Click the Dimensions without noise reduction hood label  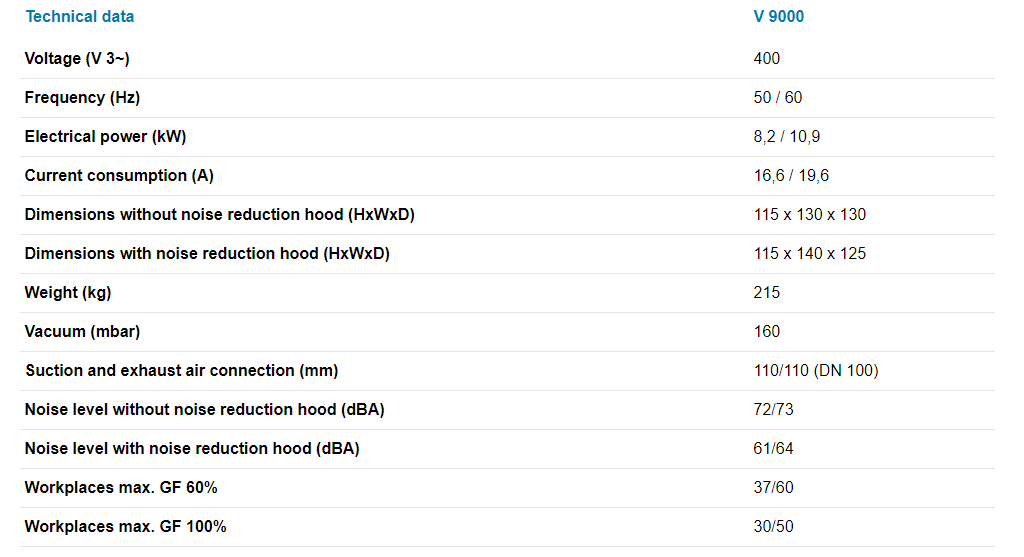pos(219,214)
